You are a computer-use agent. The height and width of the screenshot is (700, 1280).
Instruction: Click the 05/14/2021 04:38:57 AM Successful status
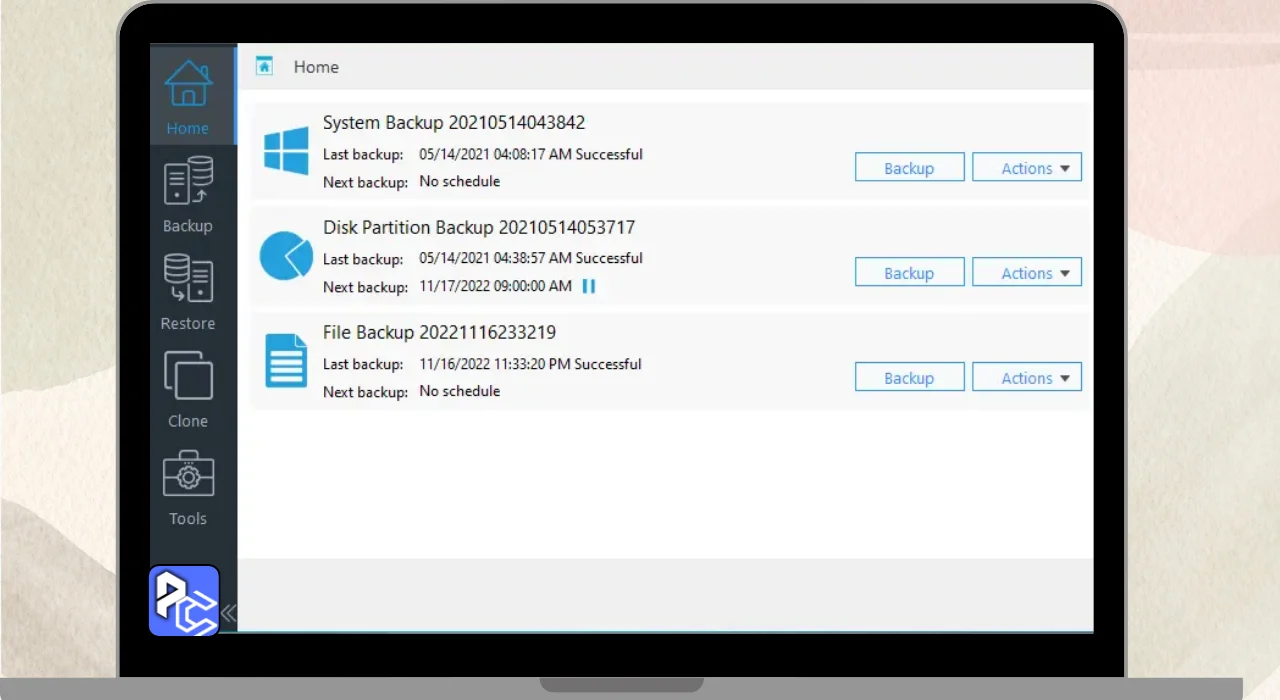[x=531, y=258]
